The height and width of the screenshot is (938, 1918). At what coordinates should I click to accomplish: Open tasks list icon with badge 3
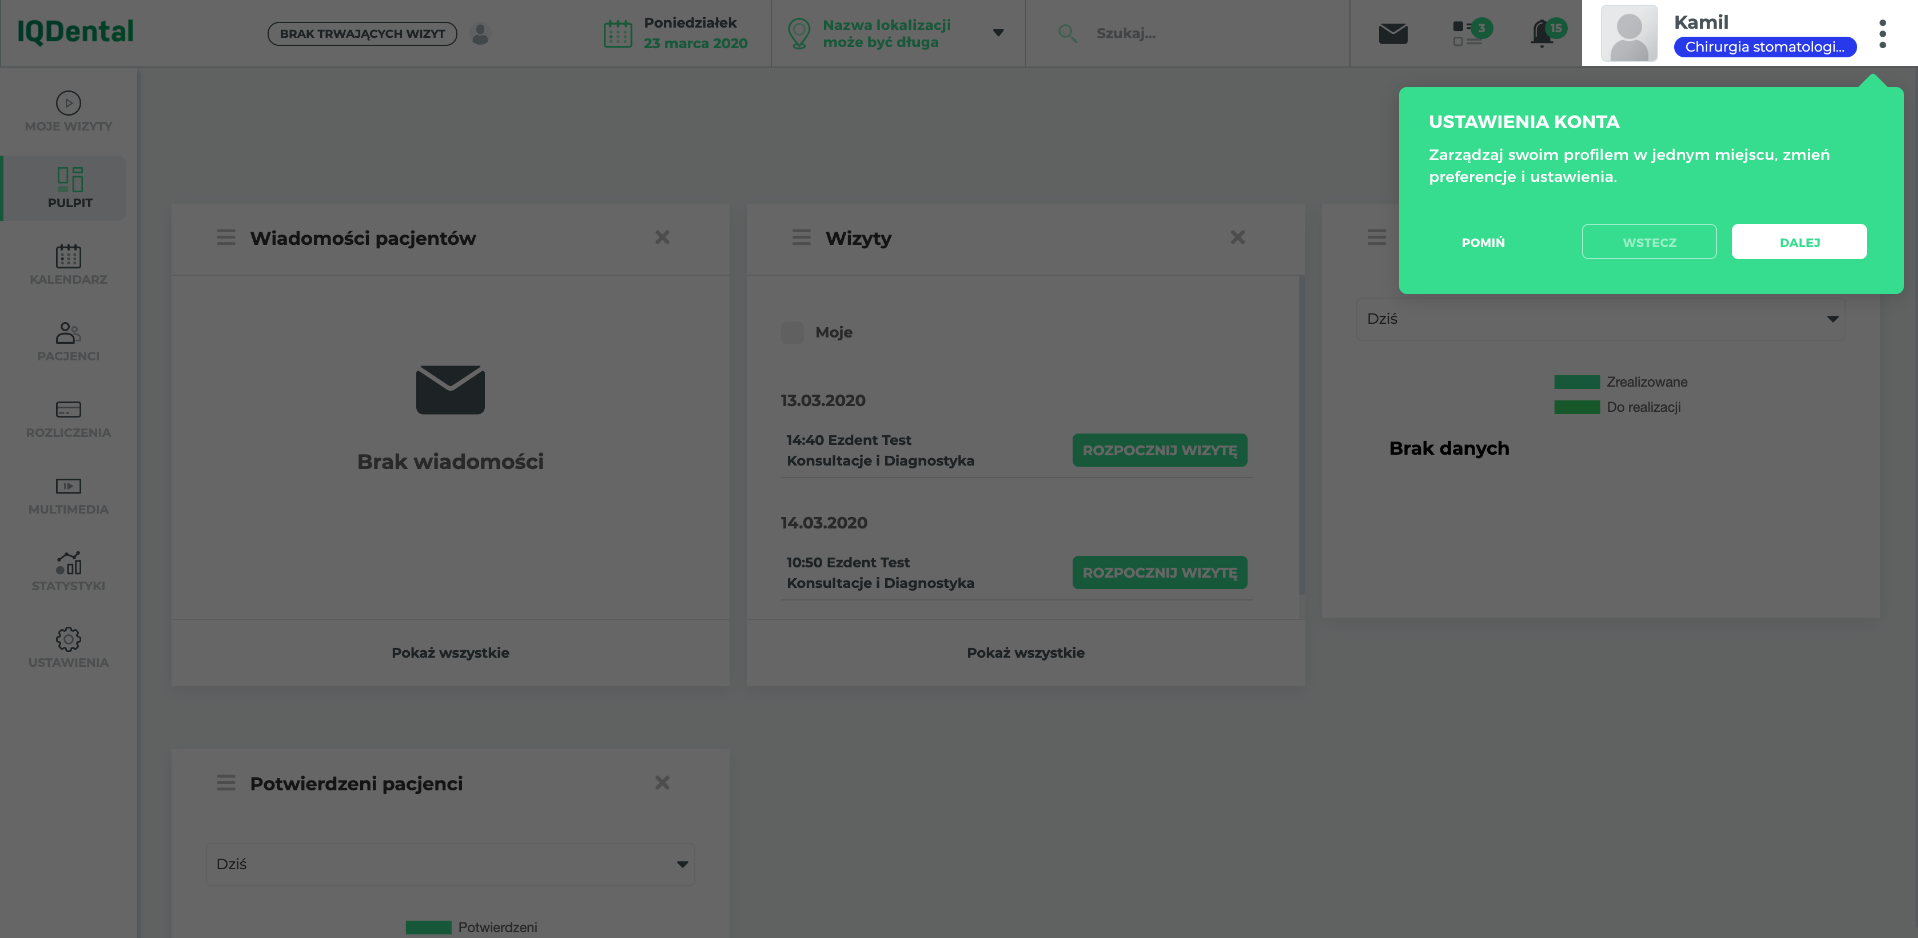pos(1471,33)
